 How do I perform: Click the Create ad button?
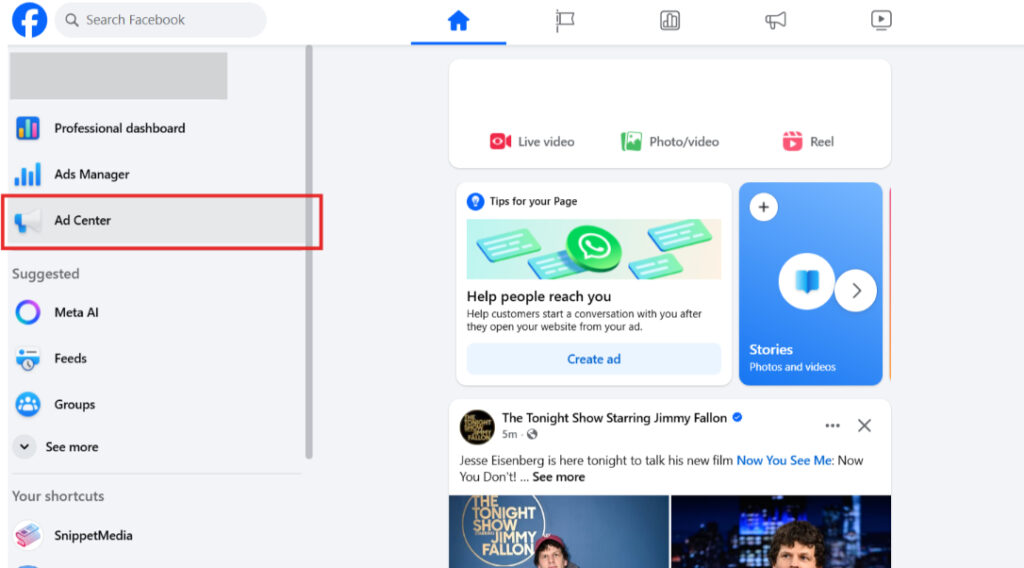594,359
